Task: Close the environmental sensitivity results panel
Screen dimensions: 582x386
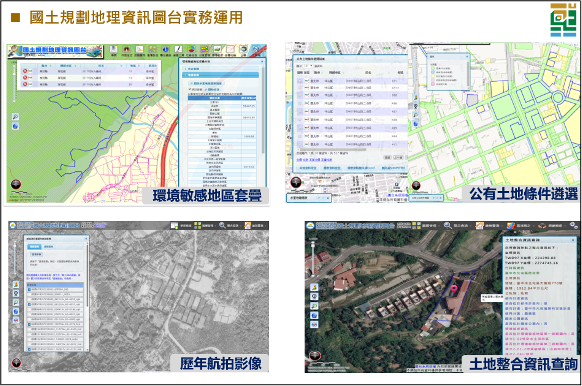Action: click(x=262, y=61)
